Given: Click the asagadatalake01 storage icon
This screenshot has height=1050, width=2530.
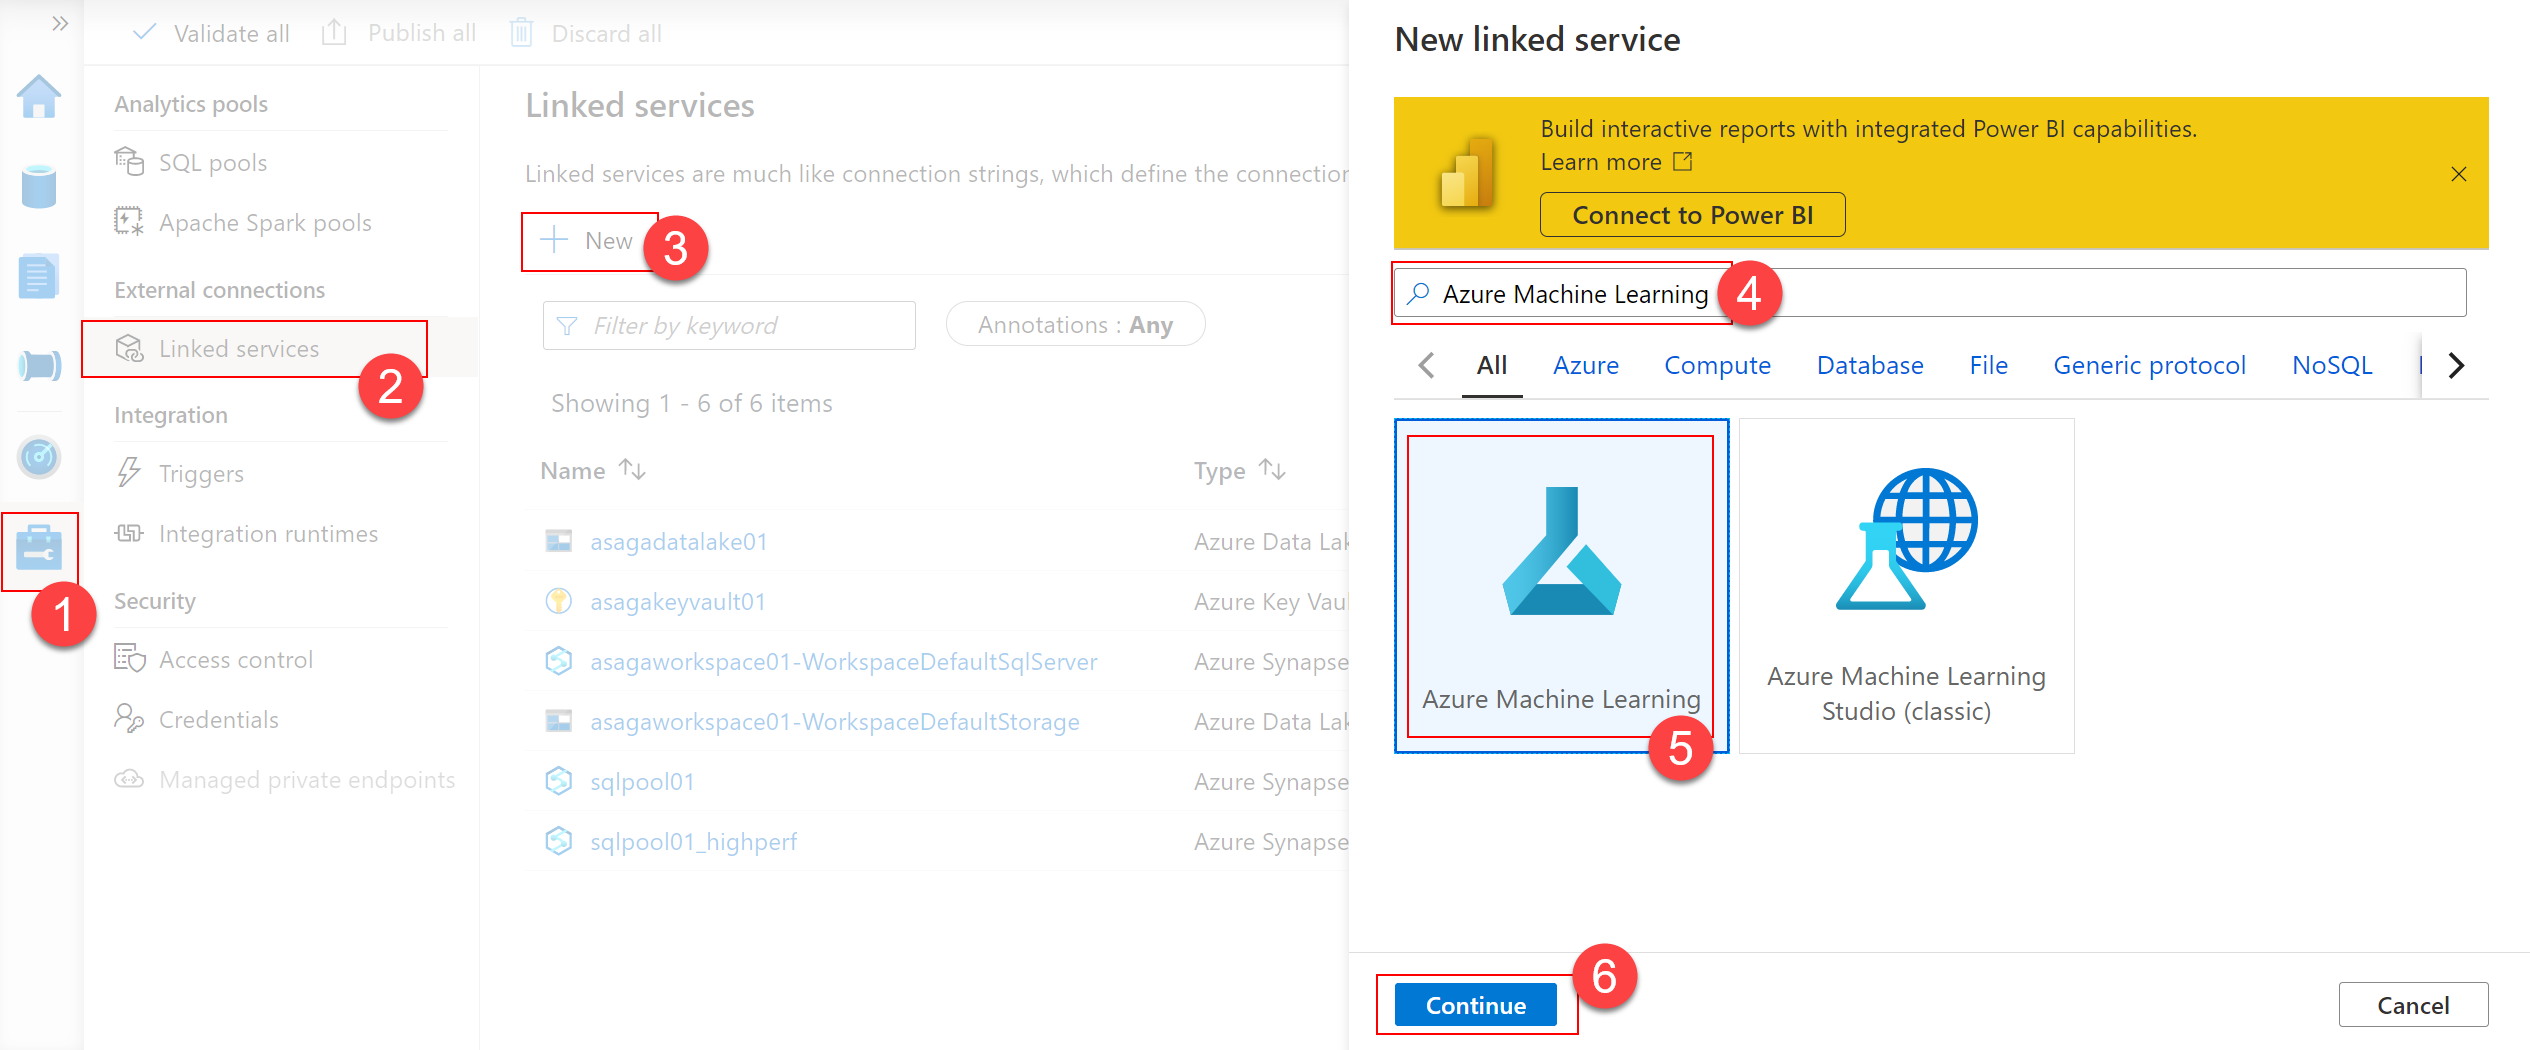Looking at the screenshot, I should point(558,541).
